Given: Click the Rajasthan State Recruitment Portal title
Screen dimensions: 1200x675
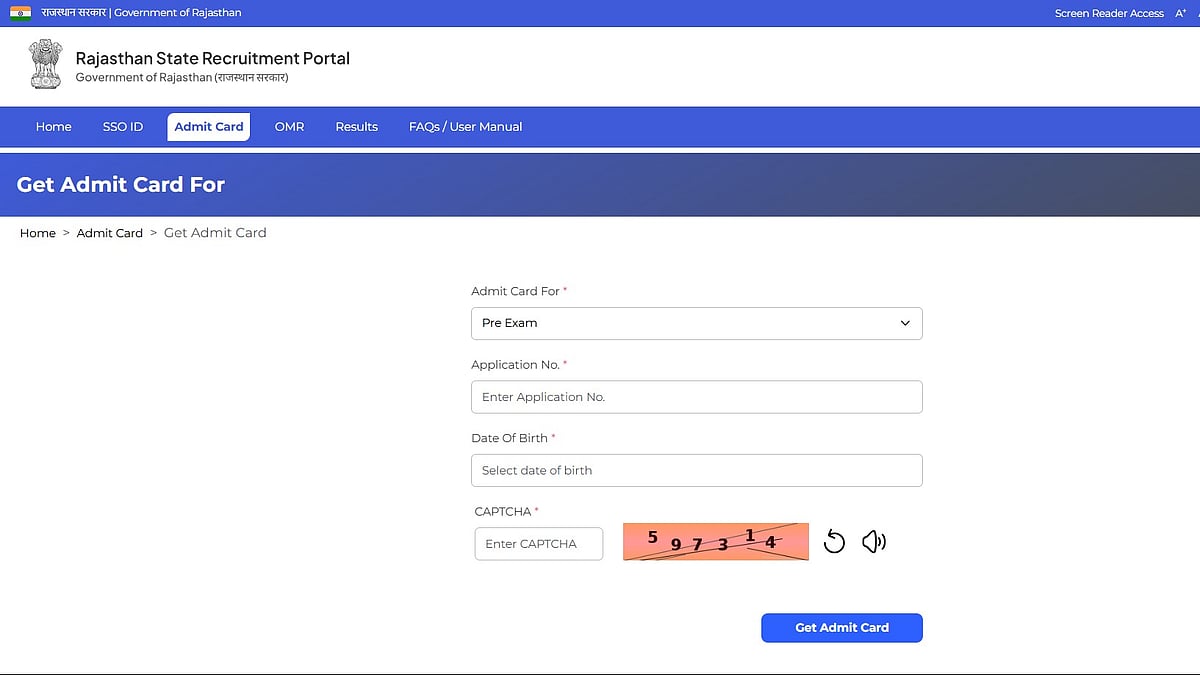Looking at the screenshot, I should click(x=213, y=58).
